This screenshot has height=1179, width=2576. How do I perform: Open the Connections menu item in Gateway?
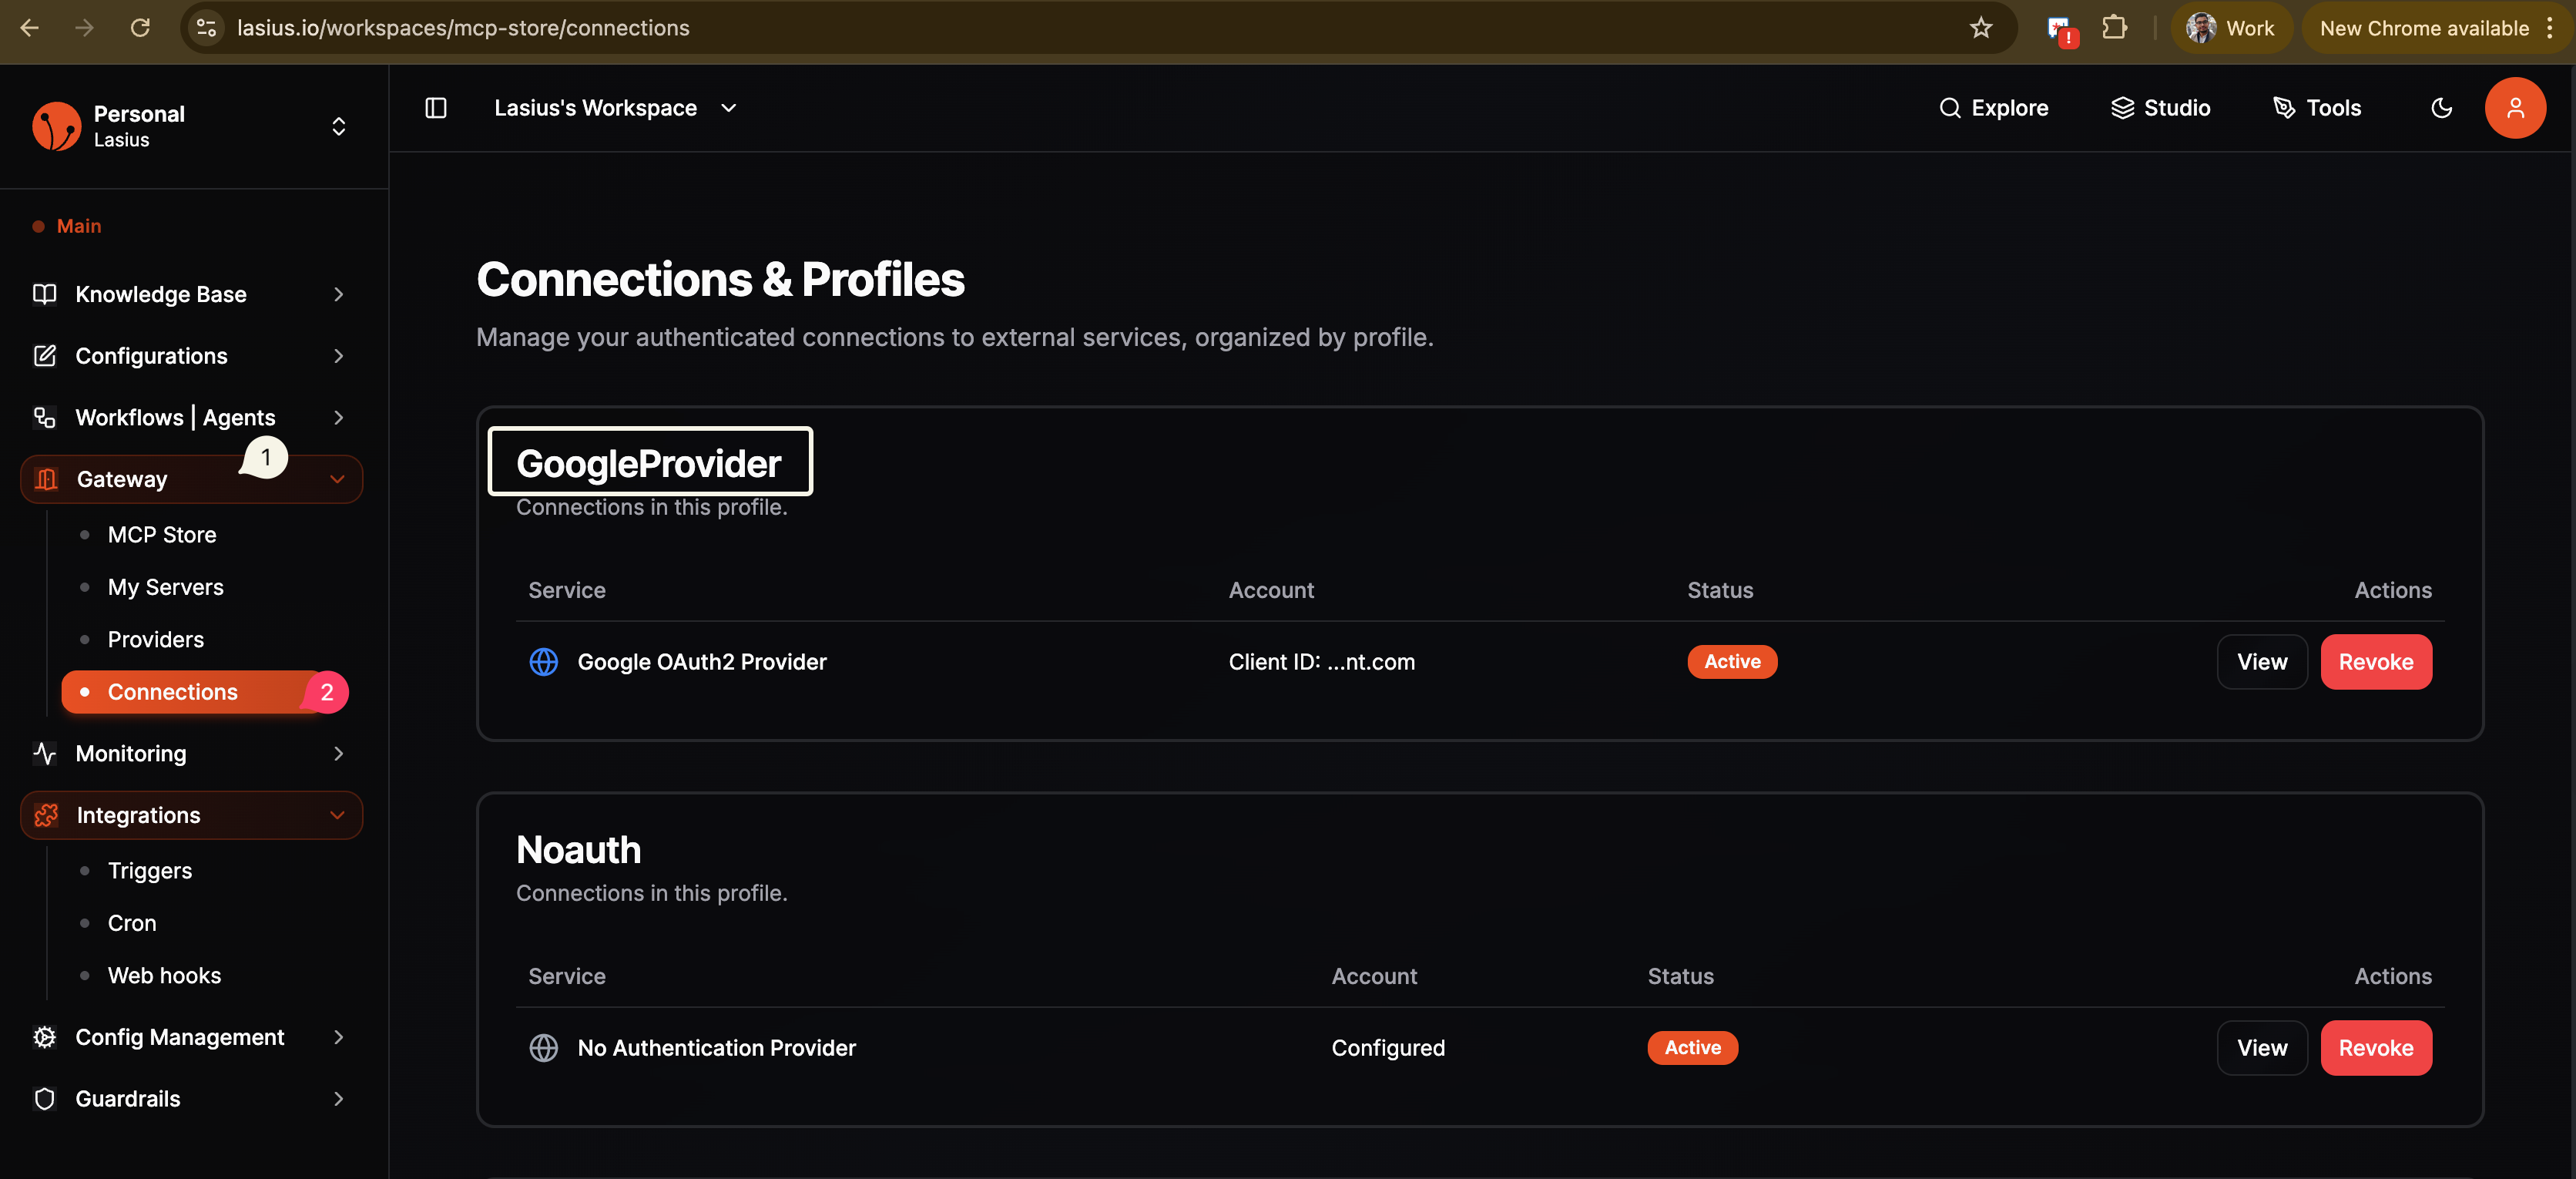172,691
